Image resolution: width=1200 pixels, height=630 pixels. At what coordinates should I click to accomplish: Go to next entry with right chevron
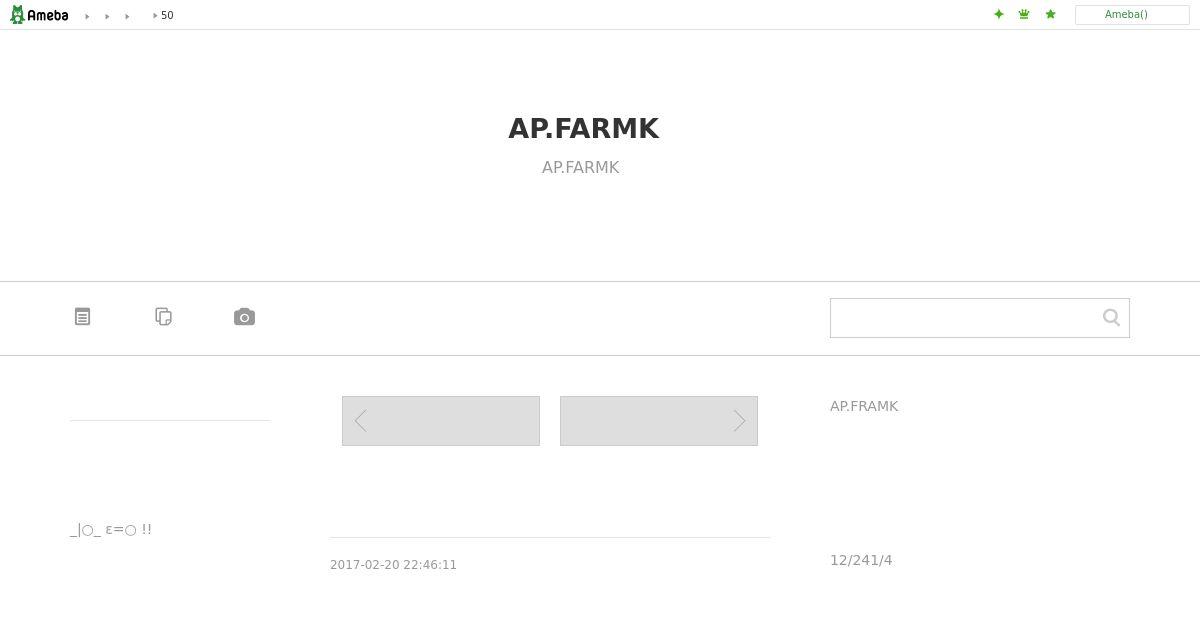click(x=659, y=421)
